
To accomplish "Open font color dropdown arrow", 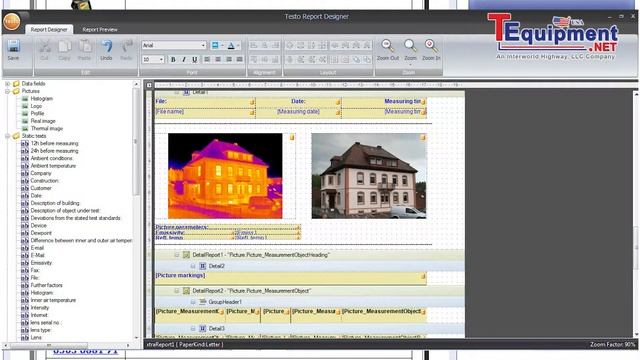I will click(x=238, y=45).
